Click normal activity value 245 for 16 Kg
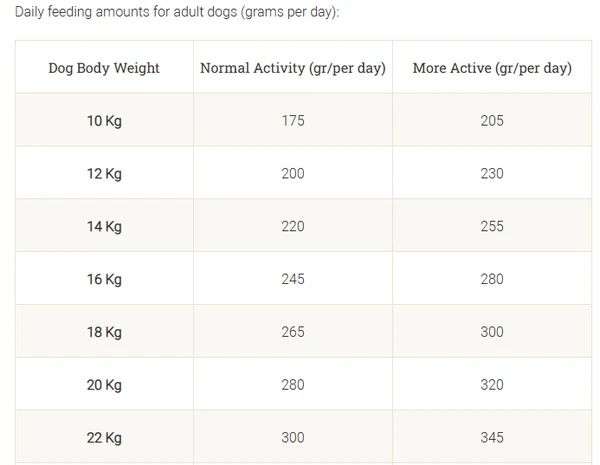Viewport: 600px width, 465px height. [293, 279]
